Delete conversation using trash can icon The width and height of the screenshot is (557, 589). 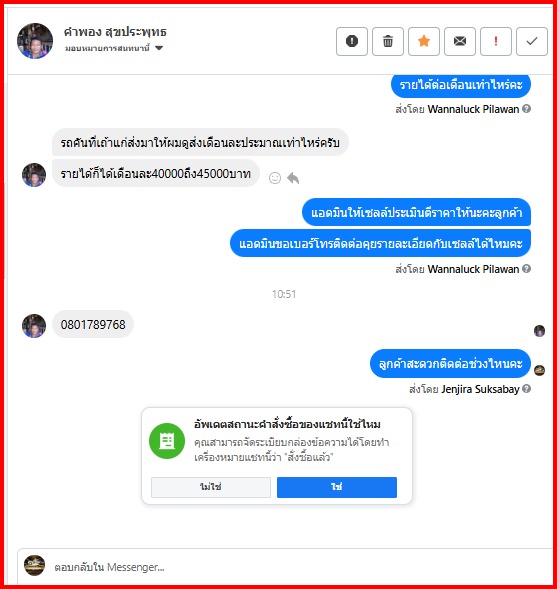[388, 41]
